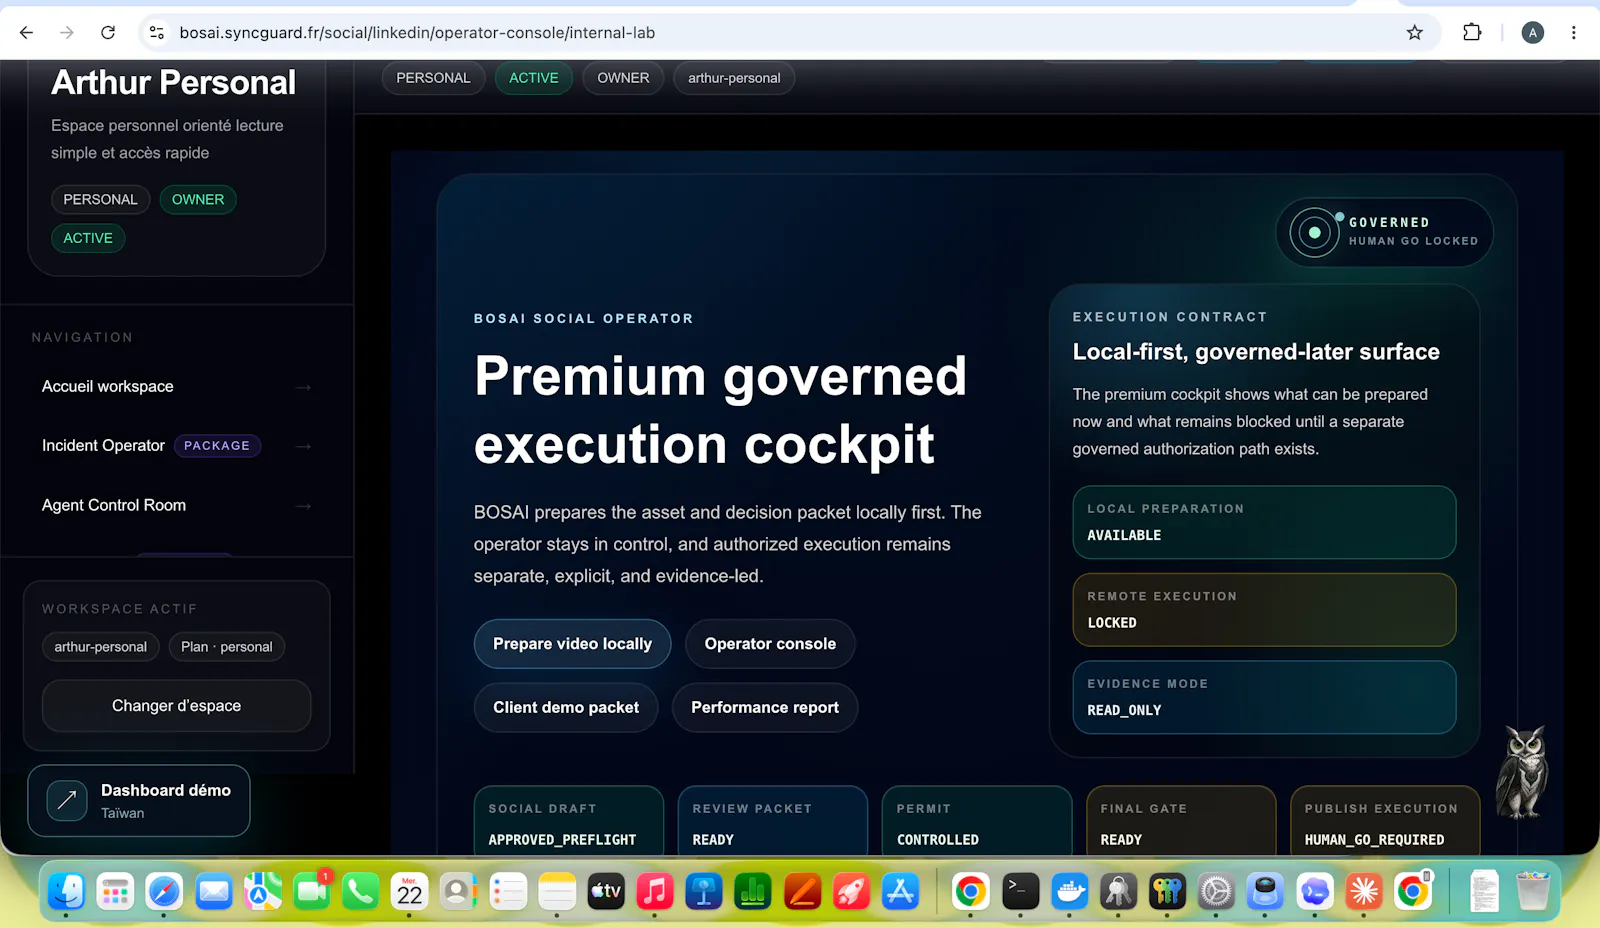Open the Chrome profile avatar A
Image resolution: width=1600 pixels, height=928 pixels.
1532,33
